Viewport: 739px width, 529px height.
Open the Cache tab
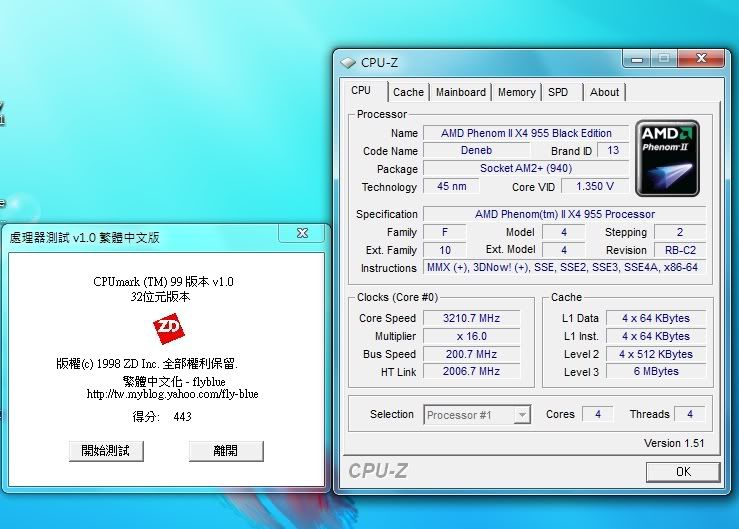pos(408,92)
